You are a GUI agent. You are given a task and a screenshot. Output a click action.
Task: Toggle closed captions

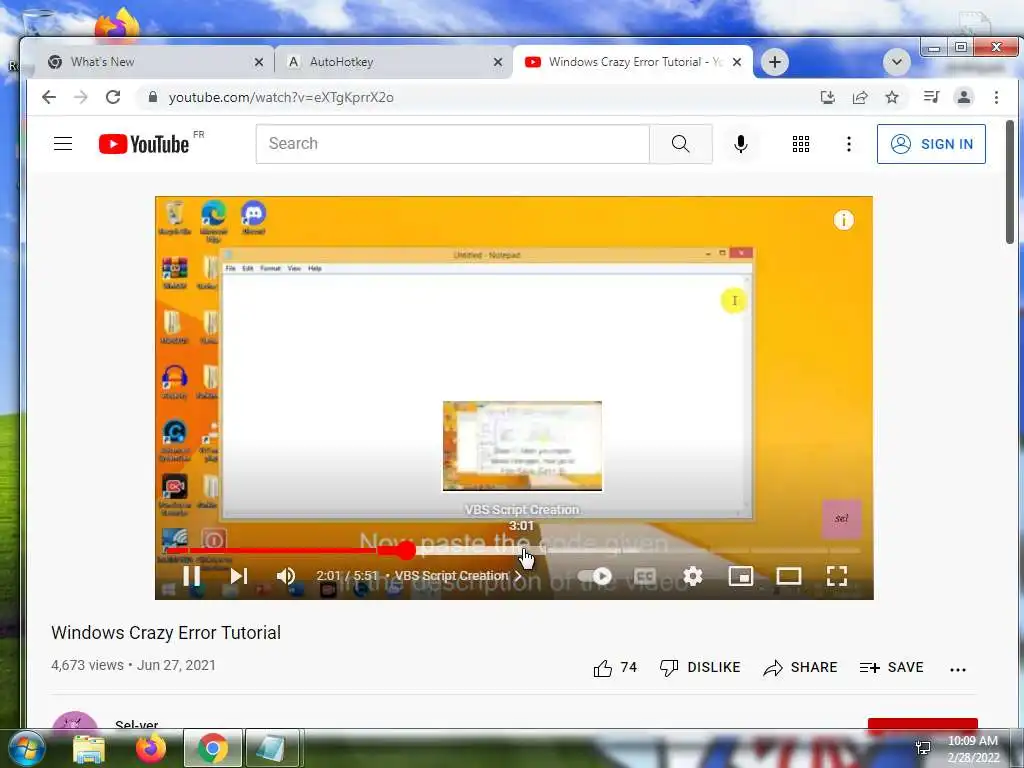(x=645, y=576)
